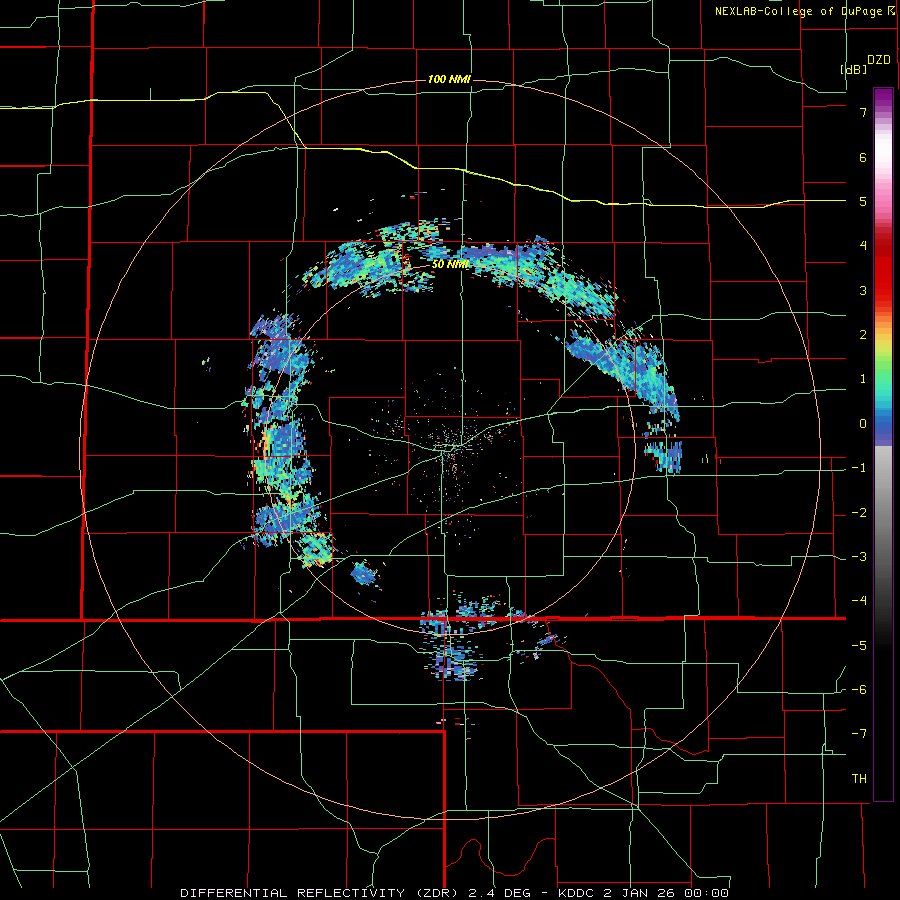Select the positive 3 value on the scale
Viewport: 900px width, 900px height.
pyautogui.click(x=863, y=290)
